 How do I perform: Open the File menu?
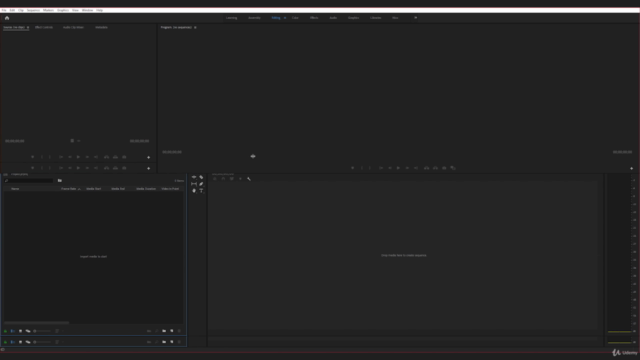click(x=4, y=10)
